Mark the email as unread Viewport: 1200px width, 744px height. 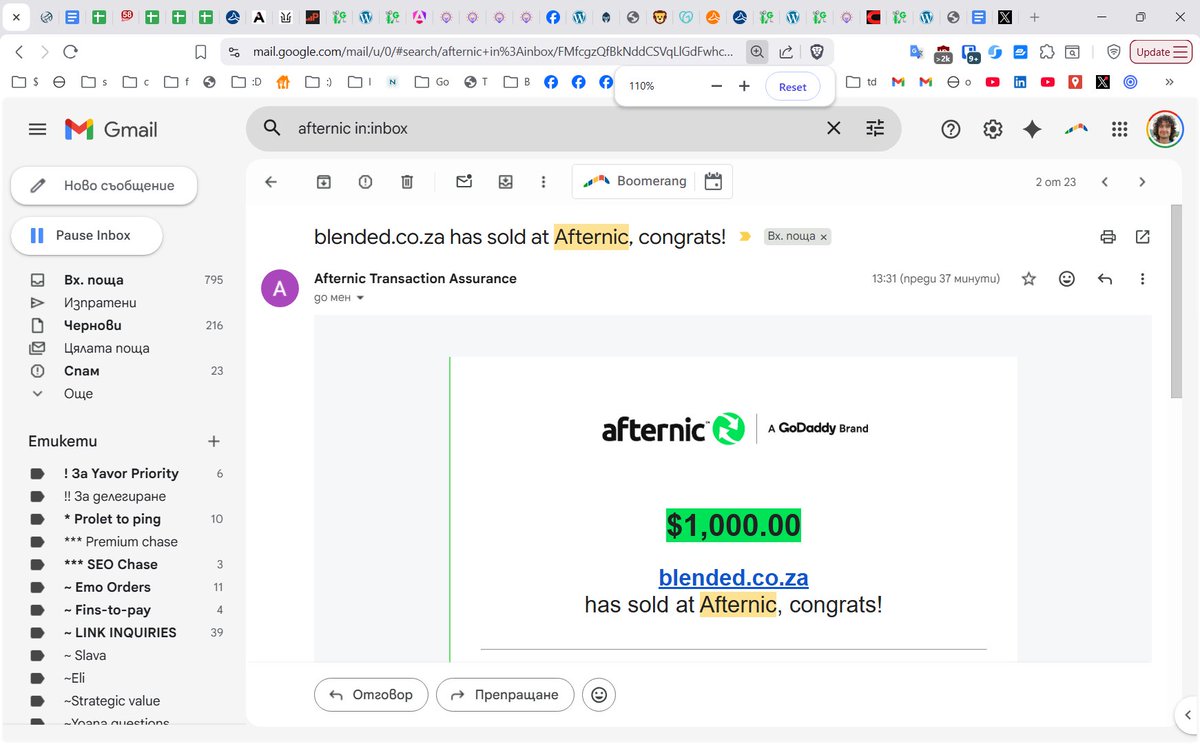point(464,182)
